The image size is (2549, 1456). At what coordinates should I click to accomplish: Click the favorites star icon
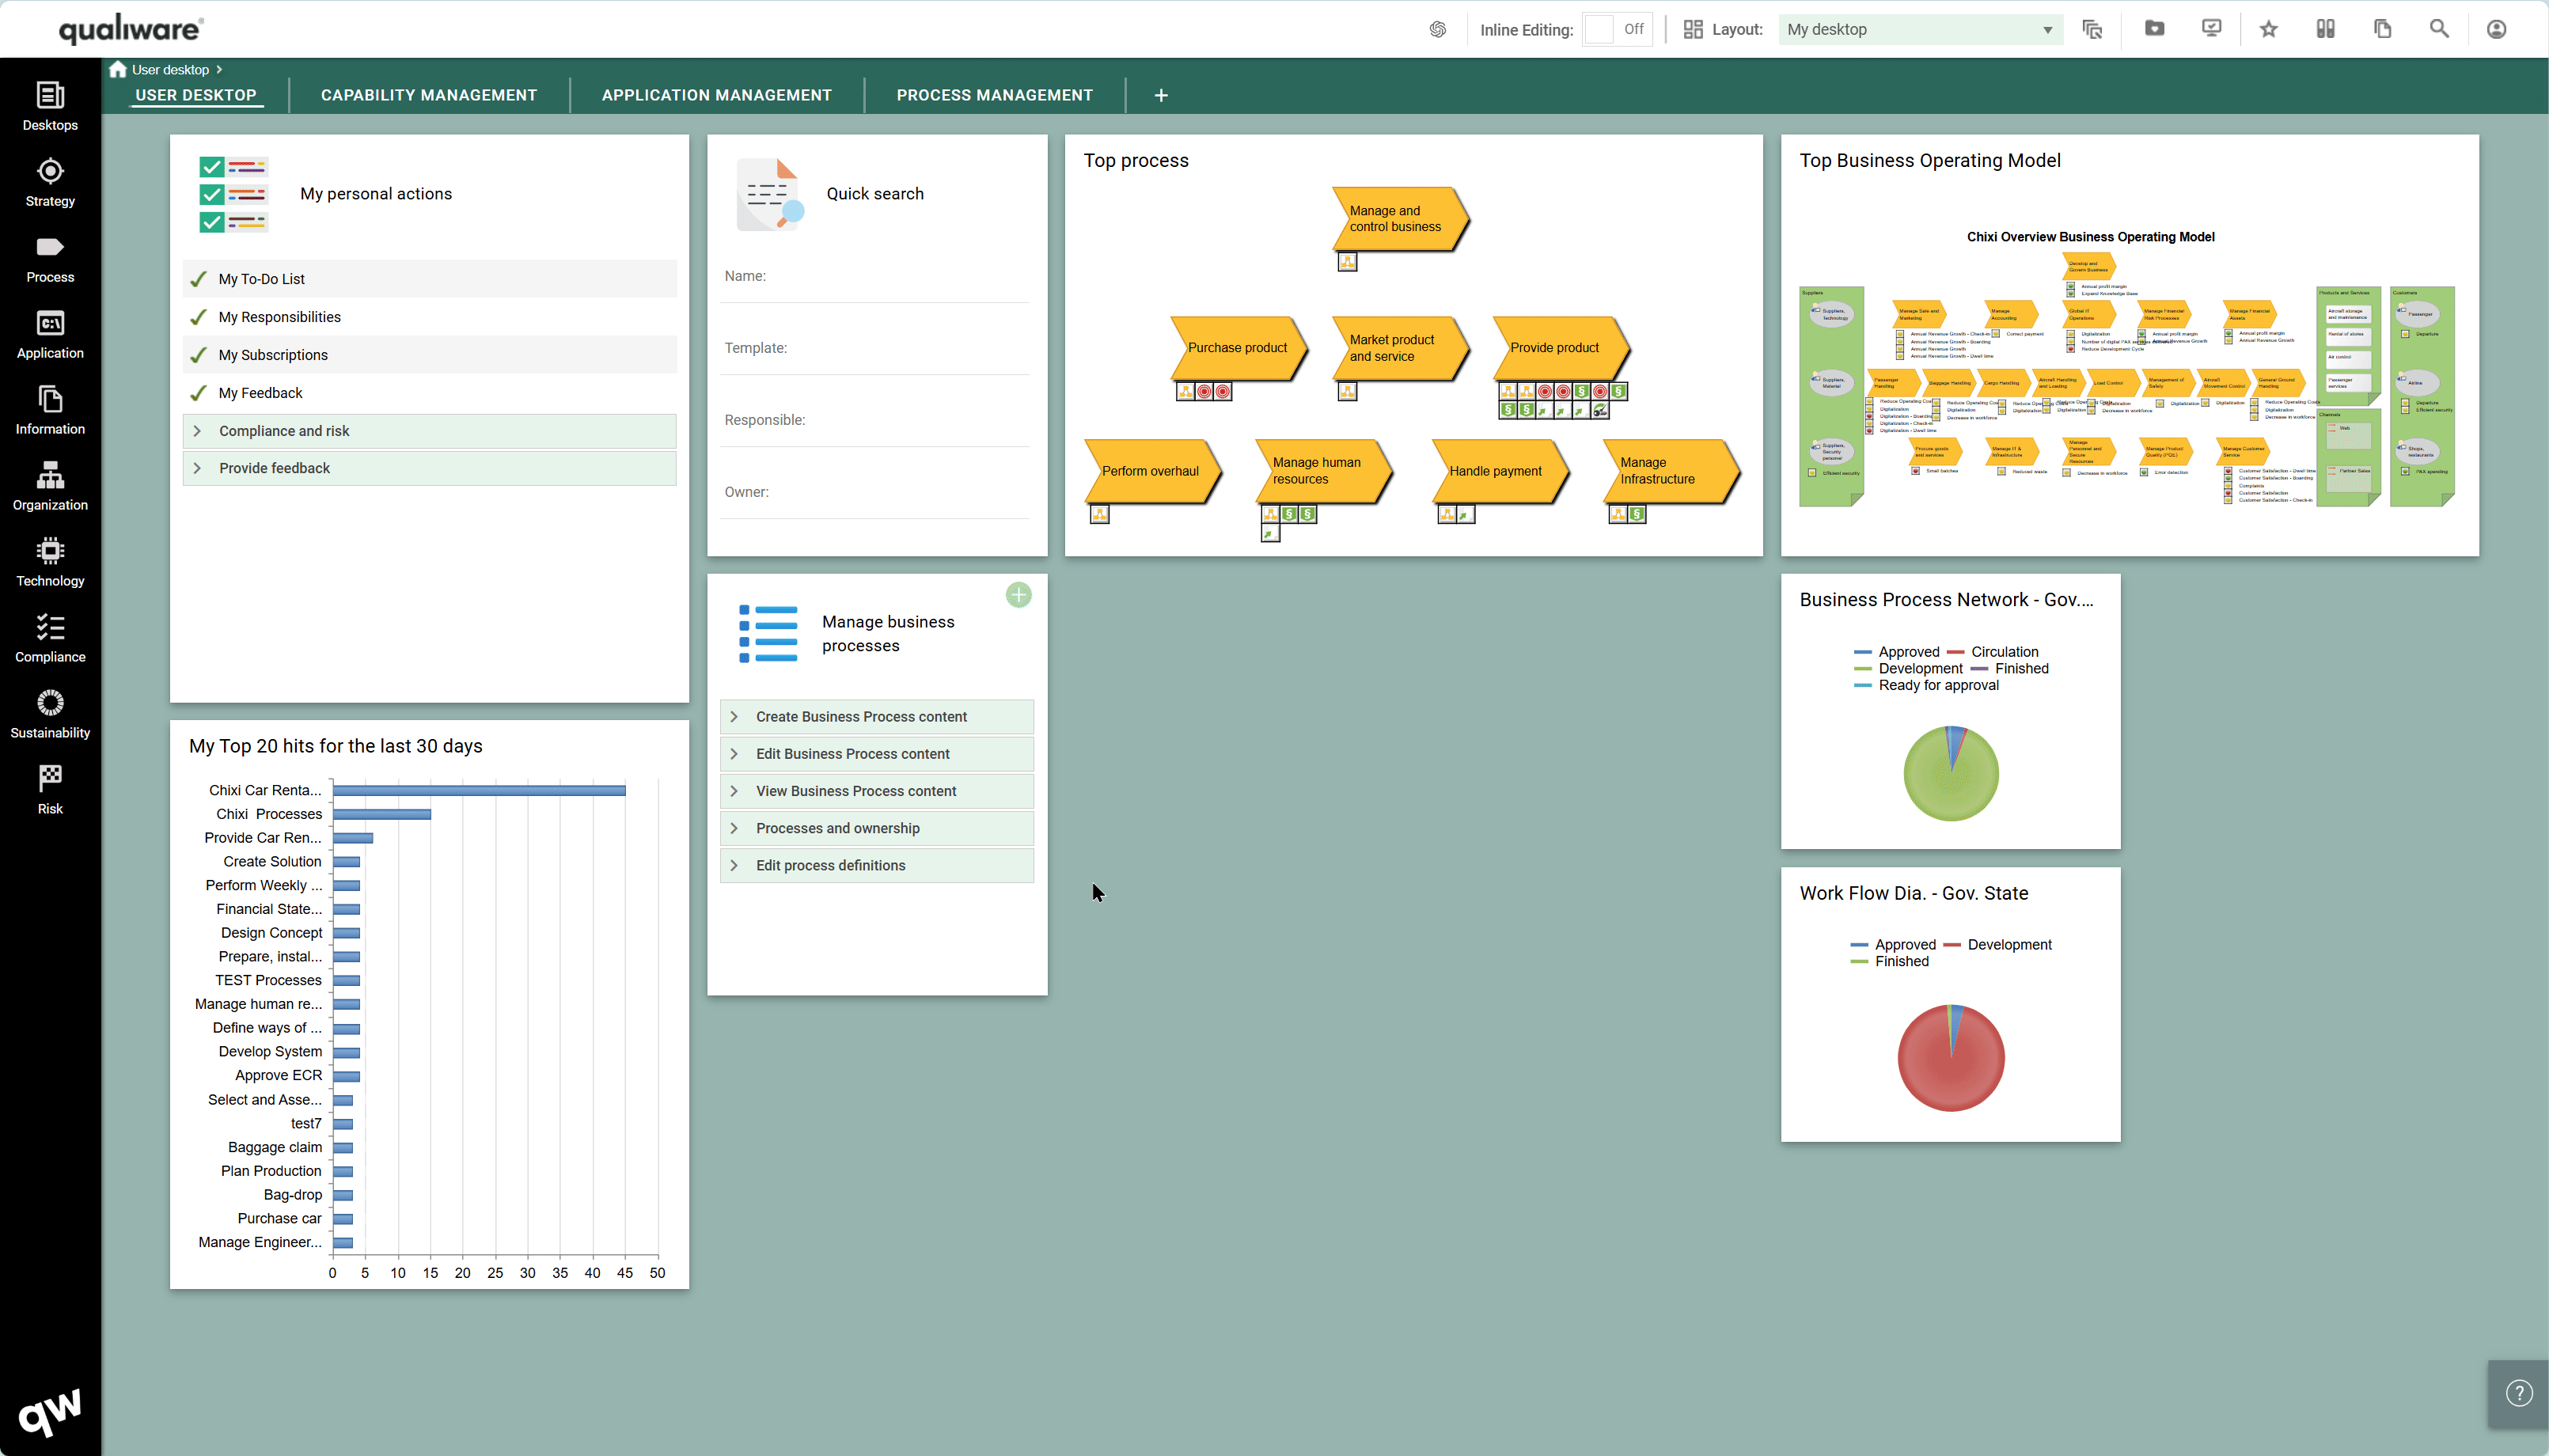pyautogui.click(x=2268, y=29)
